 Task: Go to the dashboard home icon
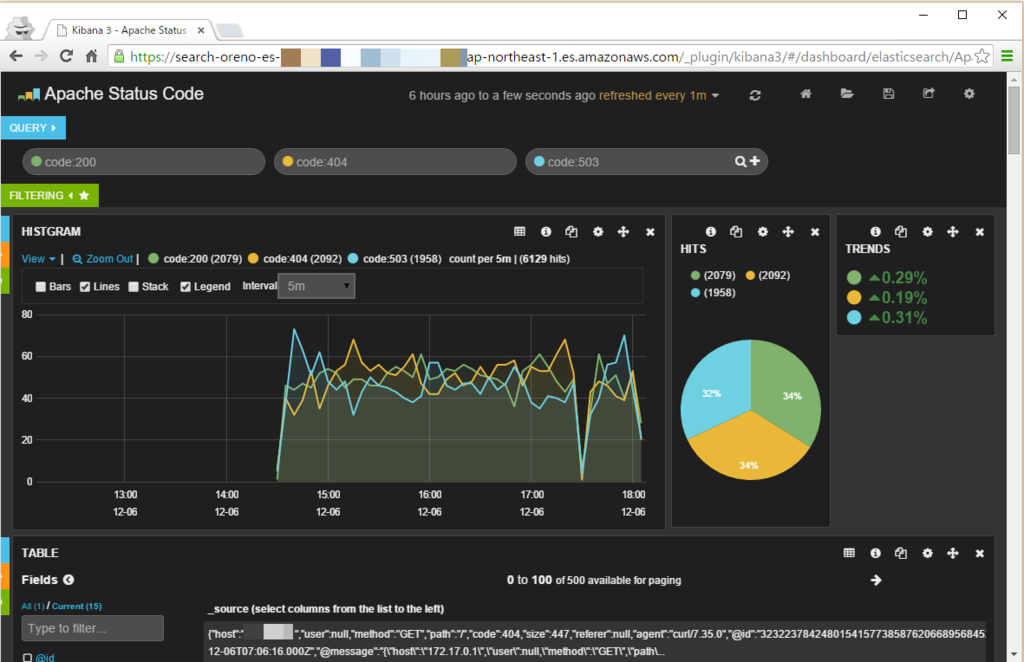806,94
